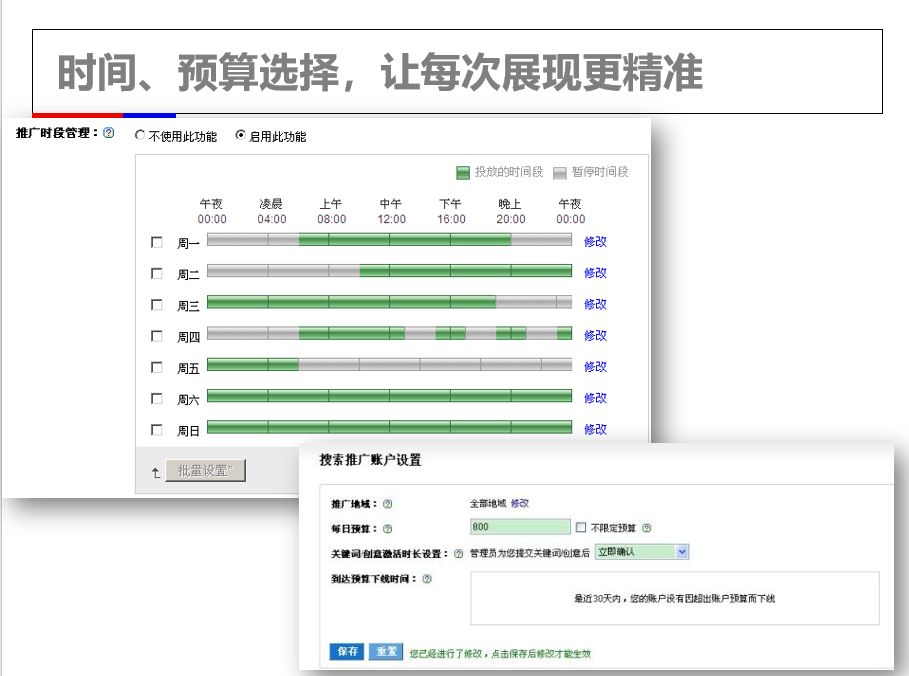Image resolution: width=909 pixels, height=676 pixels.
Task: Open help icon next to 每日预算
Action: pyautogui.click(x=388, y=529)
